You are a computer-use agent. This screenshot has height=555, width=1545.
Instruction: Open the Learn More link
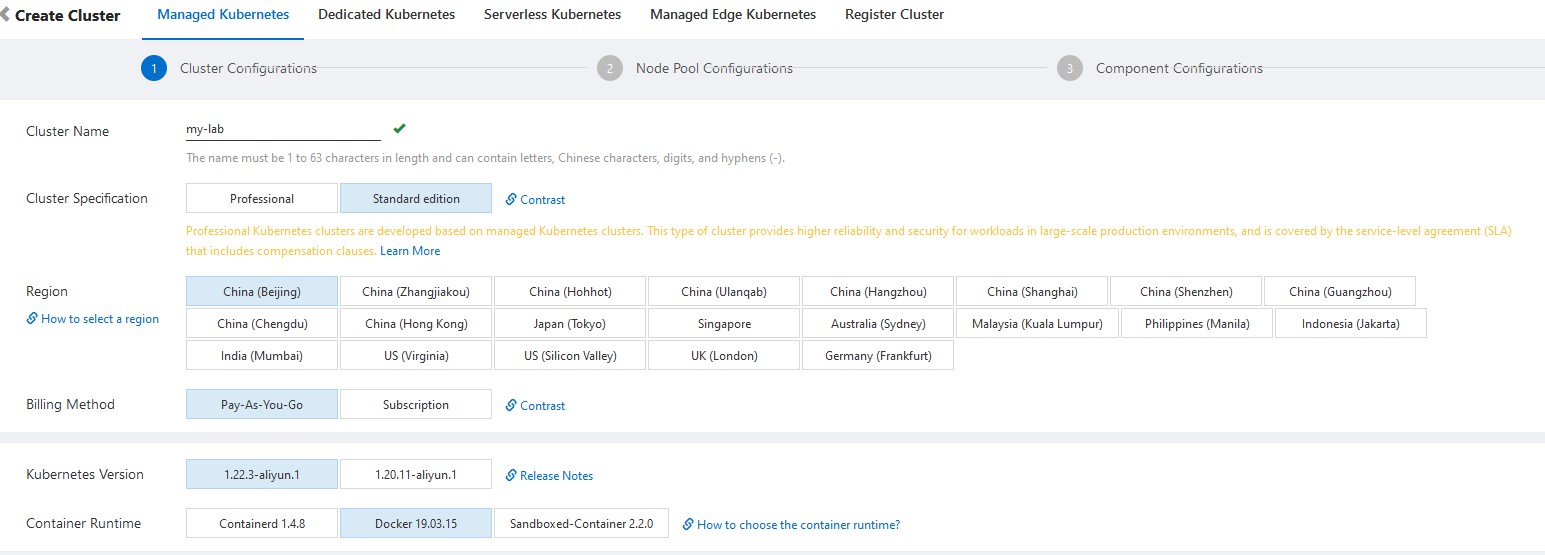(410, 251)
